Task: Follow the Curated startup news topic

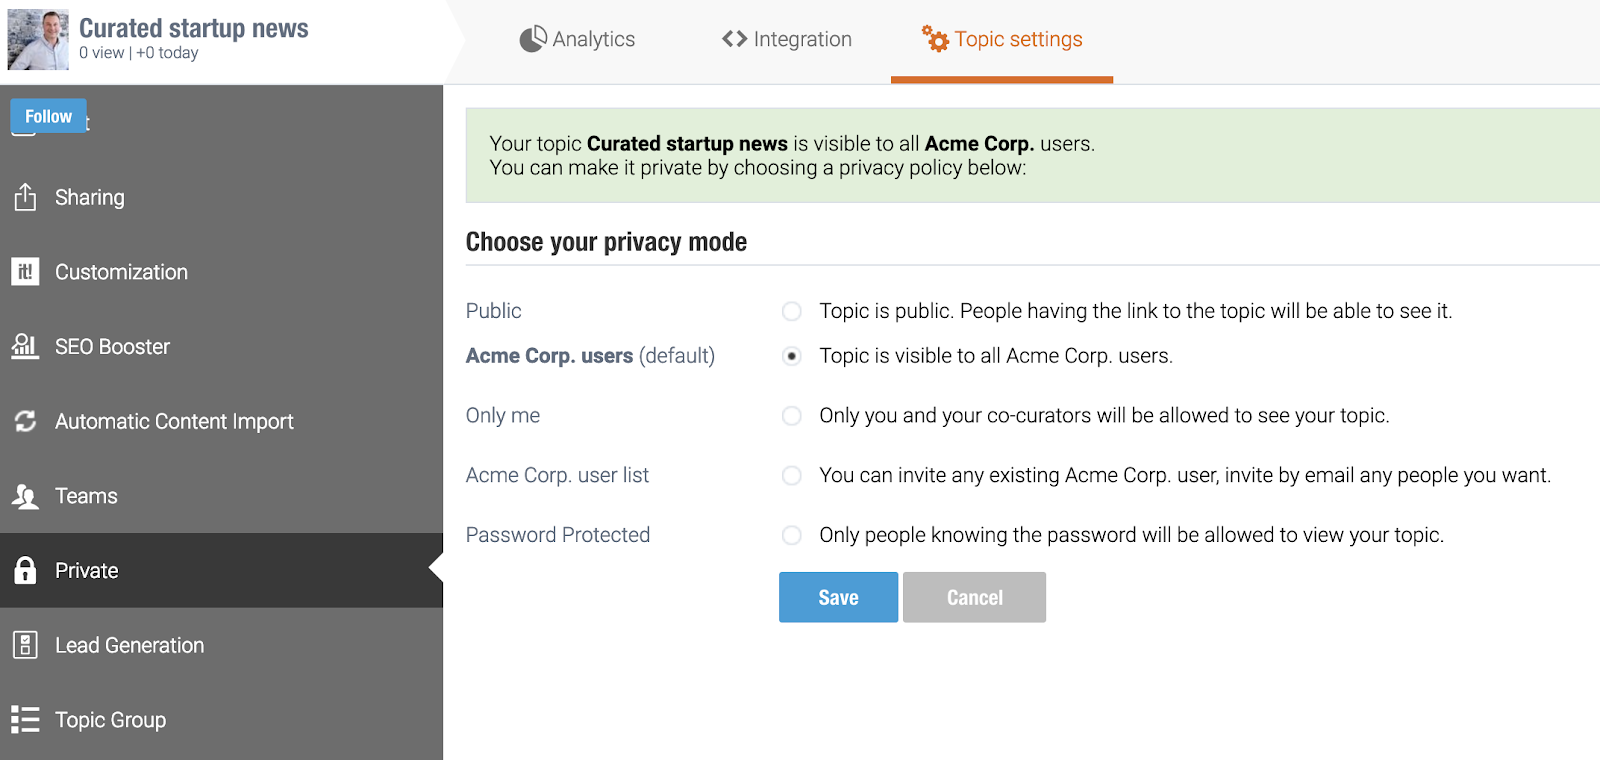Action: tap(48, 116)
